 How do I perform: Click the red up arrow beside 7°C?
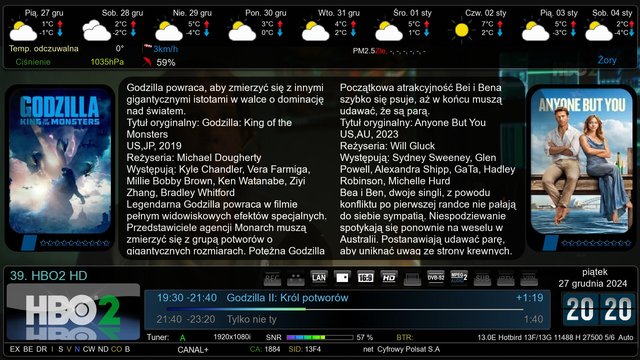[500, 24]
